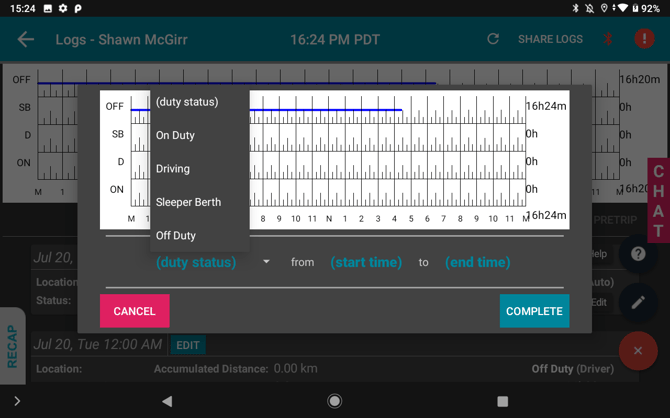
Task: Close floating menu with red X button
Action: pos(638,350)
